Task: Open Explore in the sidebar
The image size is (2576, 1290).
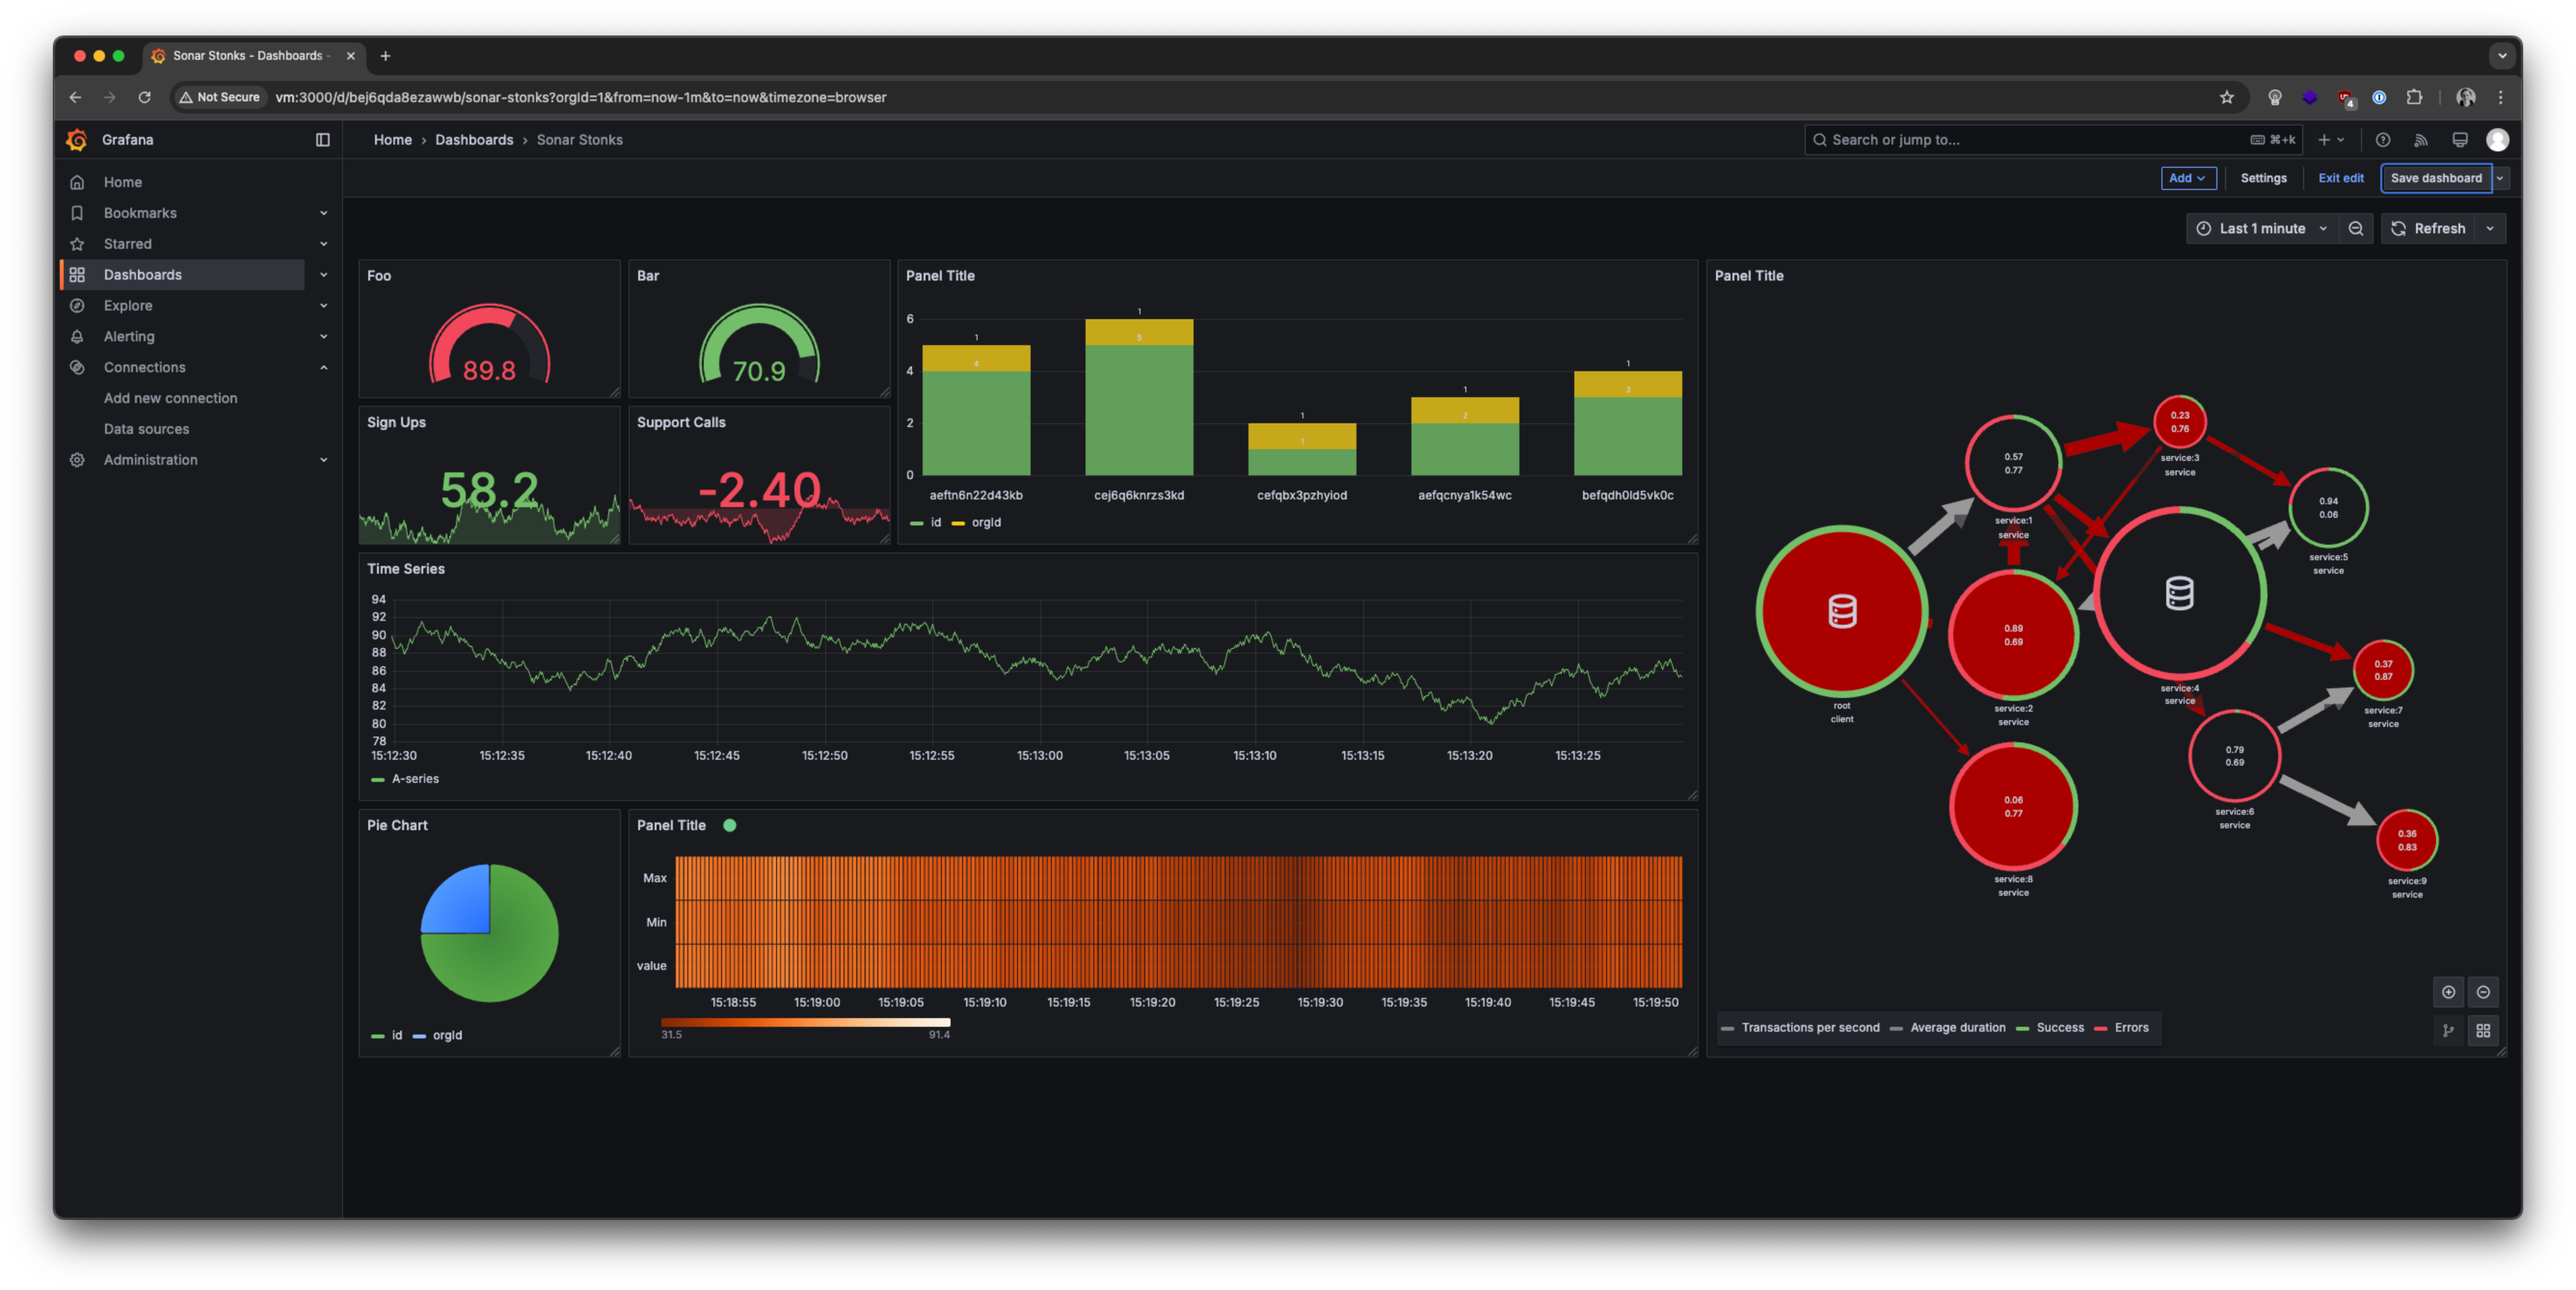Action: (128, 306)
